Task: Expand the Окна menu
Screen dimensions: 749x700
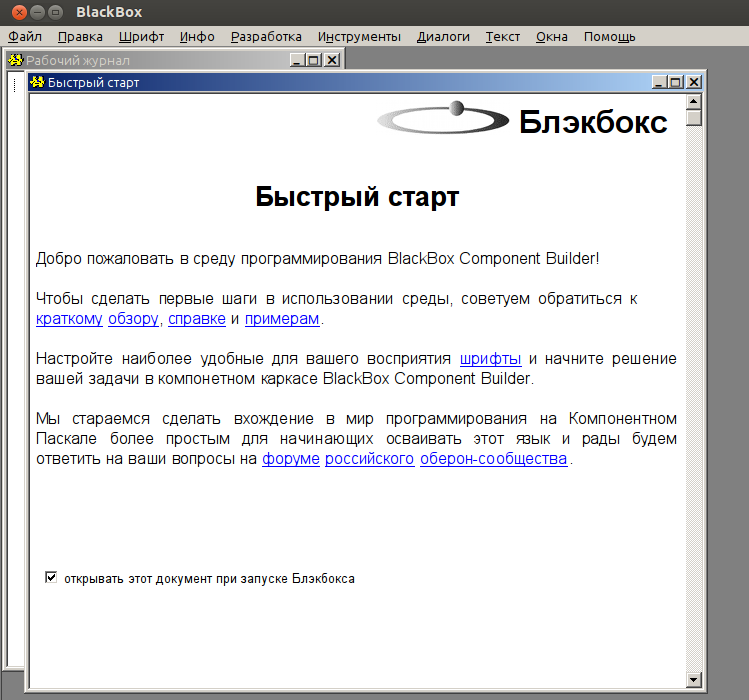Action: pos(551,37)
